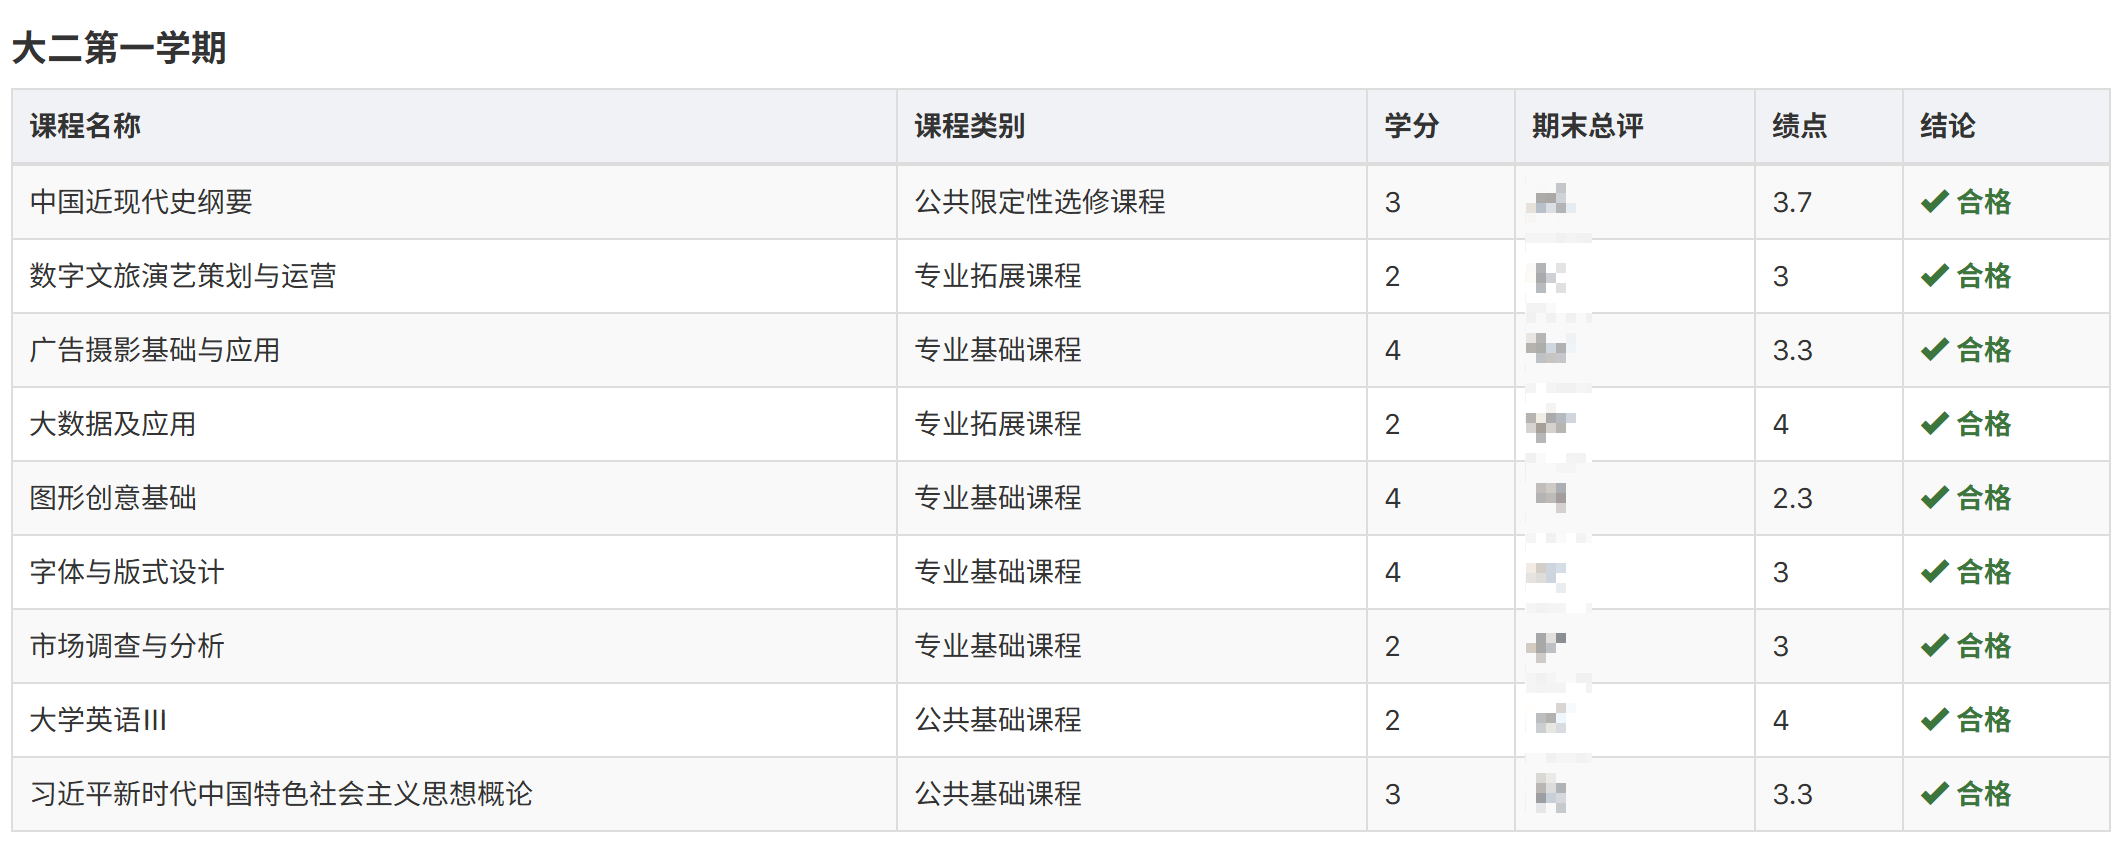The image size is (2128, 862).
Task: Click the 课程名称 column header
Action: [x=85, y=126]
